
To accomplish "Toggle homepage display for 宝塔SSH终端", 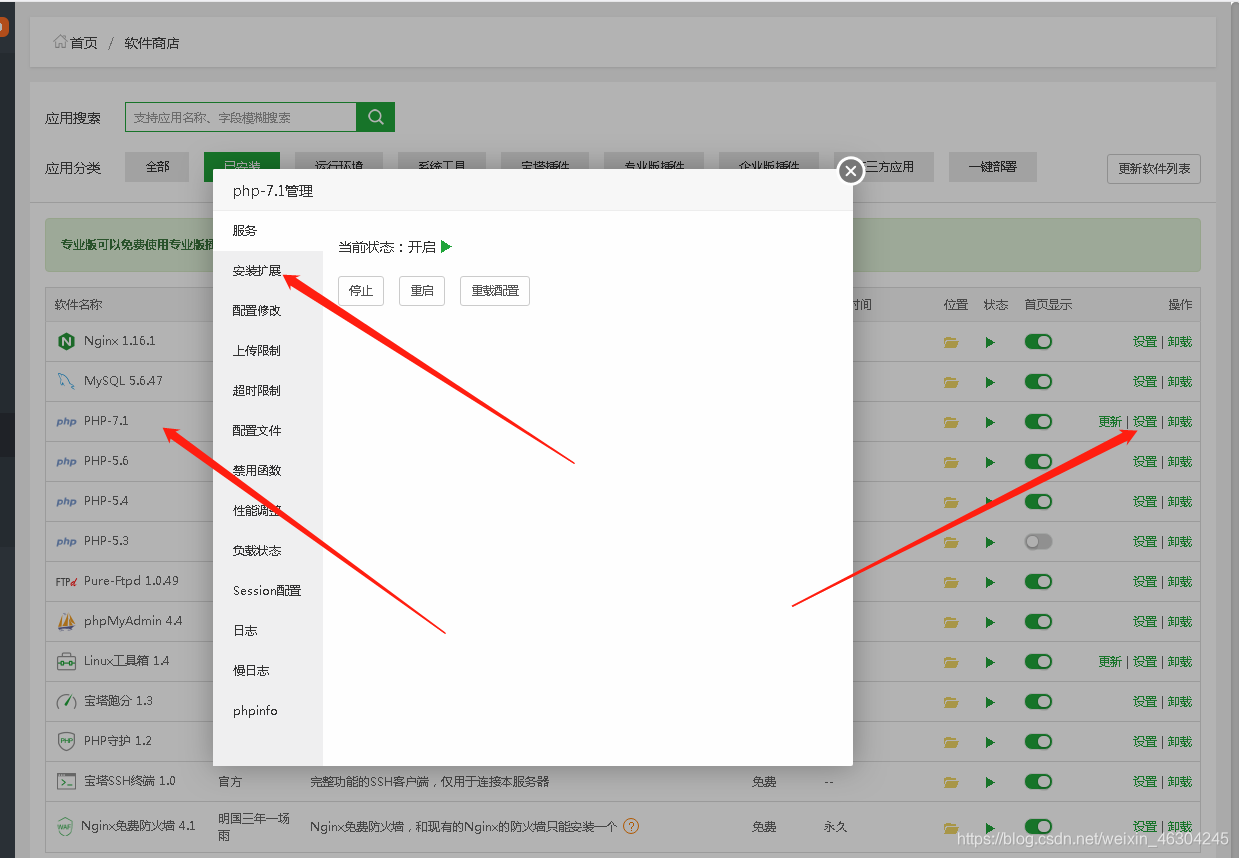I will [1038, 782].
